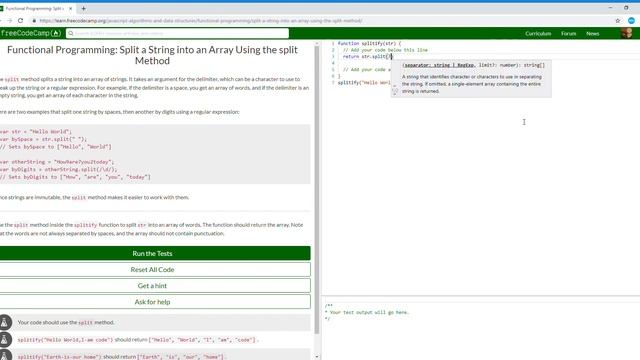Click the browser address bar URL

(201, 20)
